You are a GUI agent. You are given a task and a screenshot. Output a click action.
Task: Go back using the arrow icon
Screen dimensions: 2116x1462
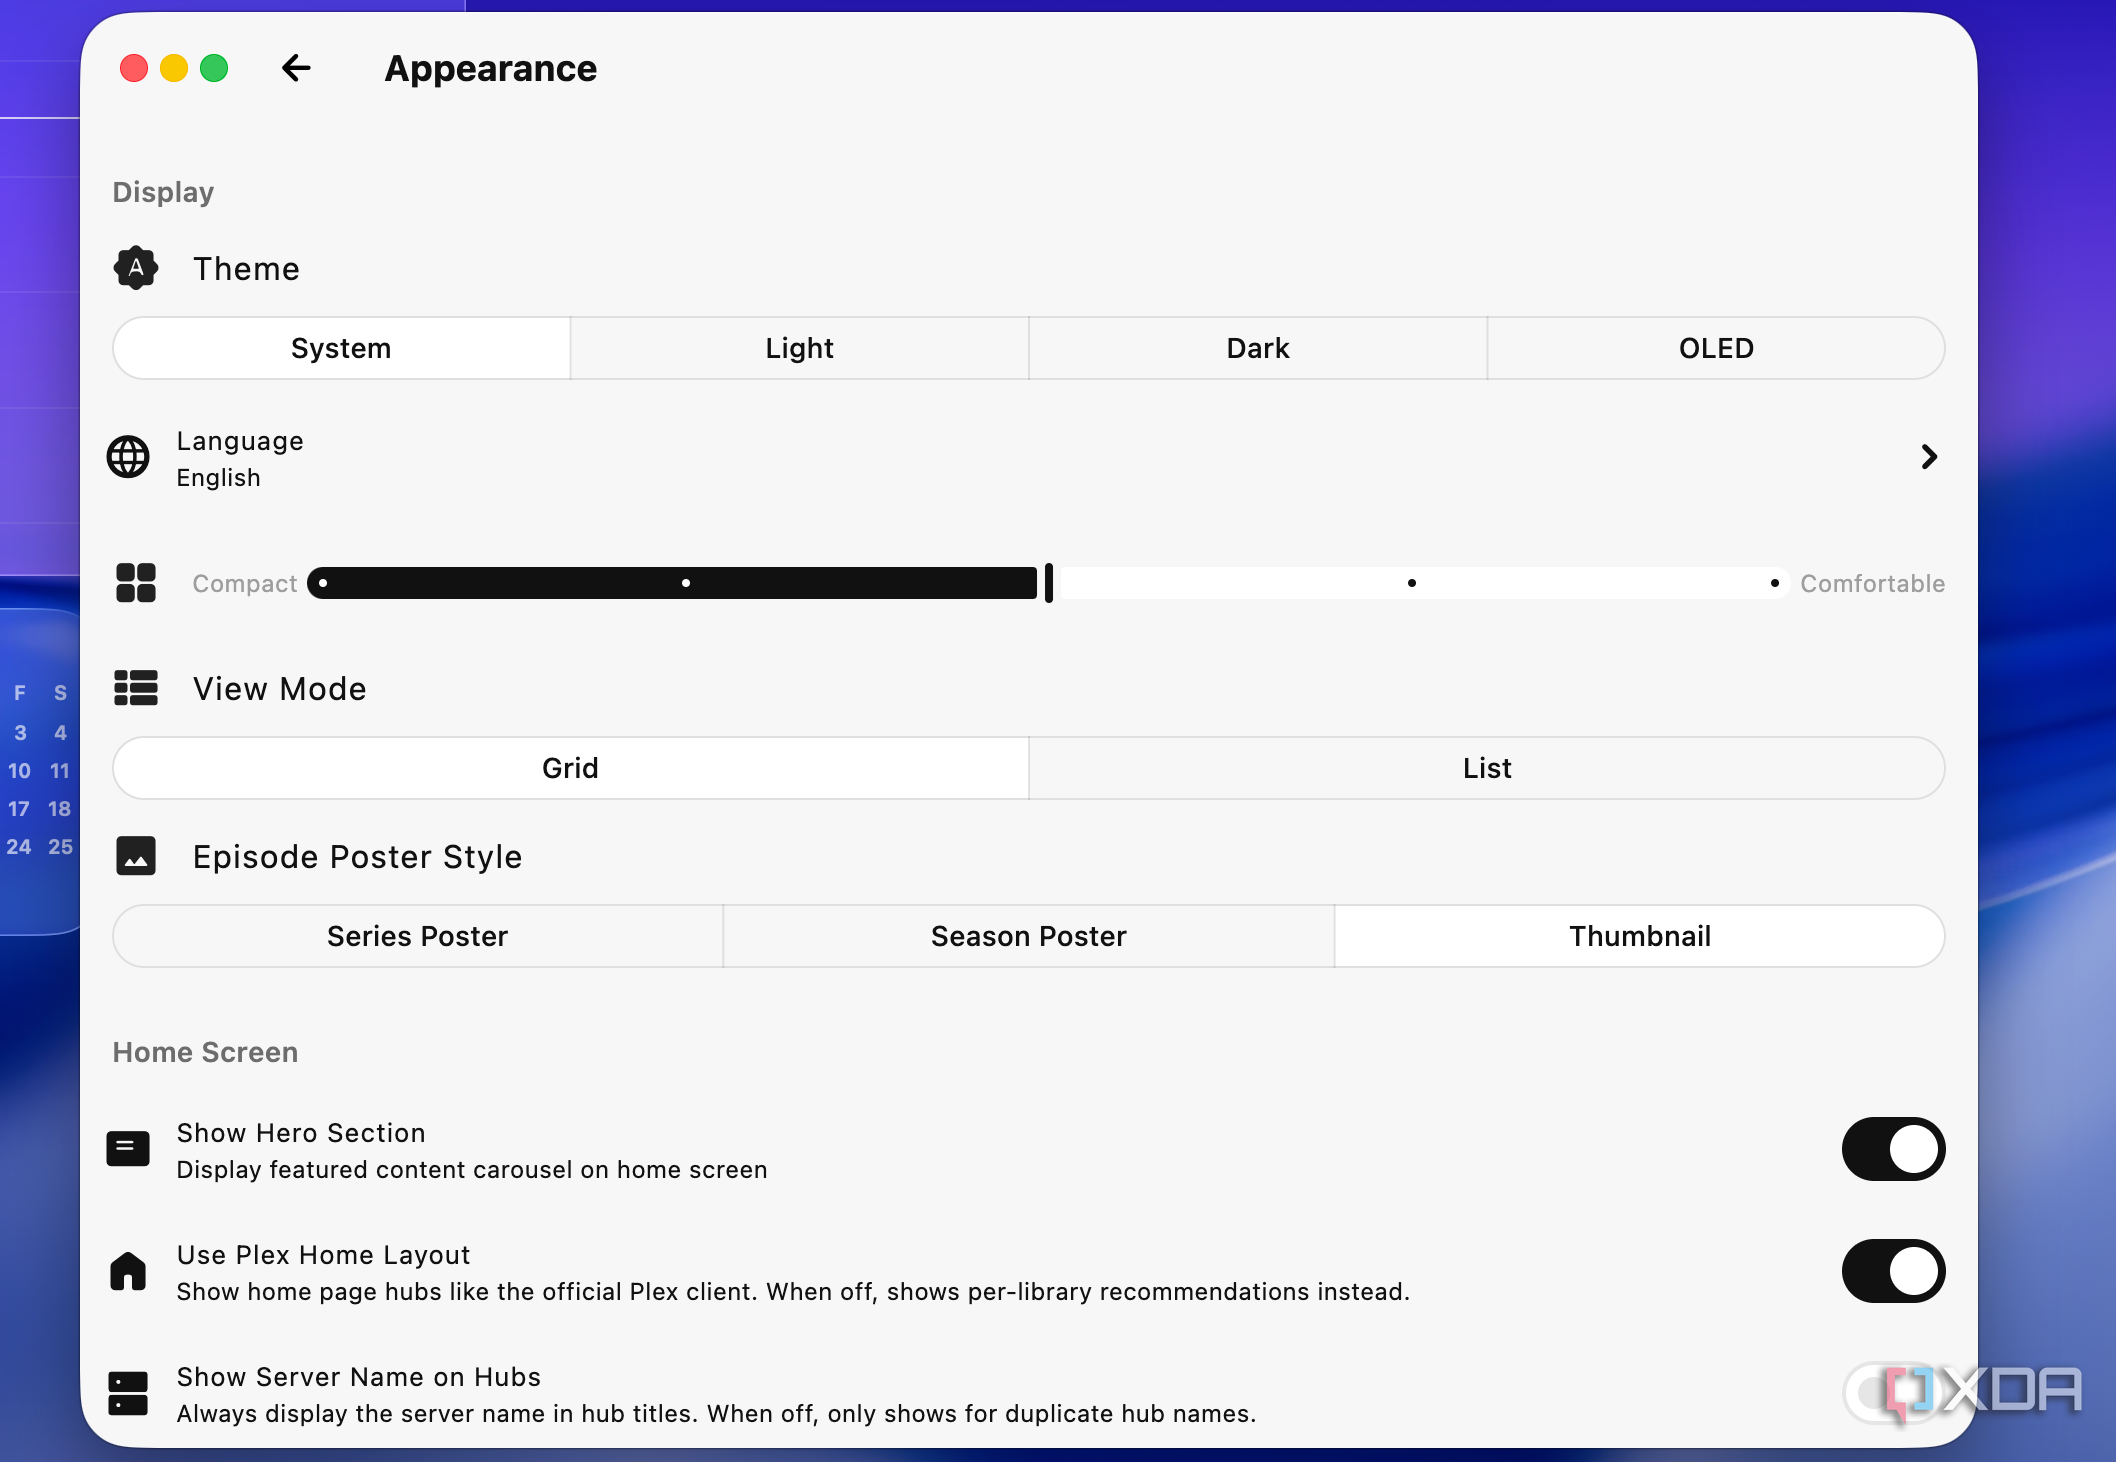[x=296, y=68]
